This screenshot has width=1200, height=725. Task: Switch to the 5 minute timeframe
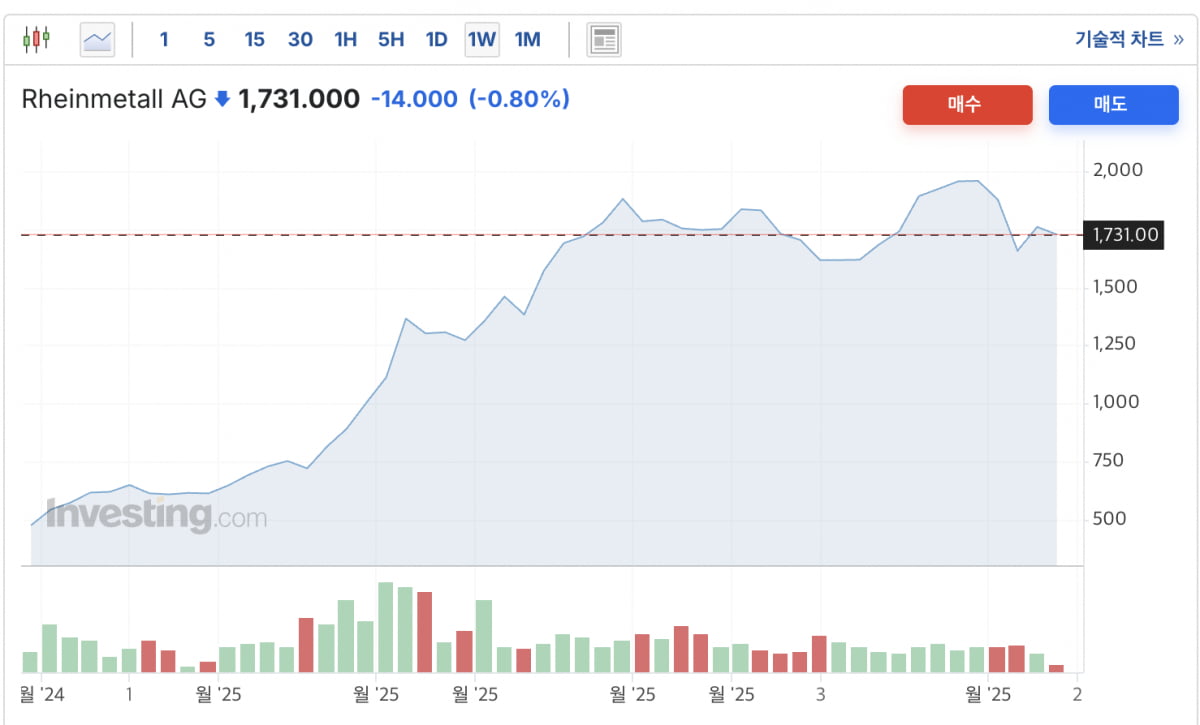coord(209,40)
